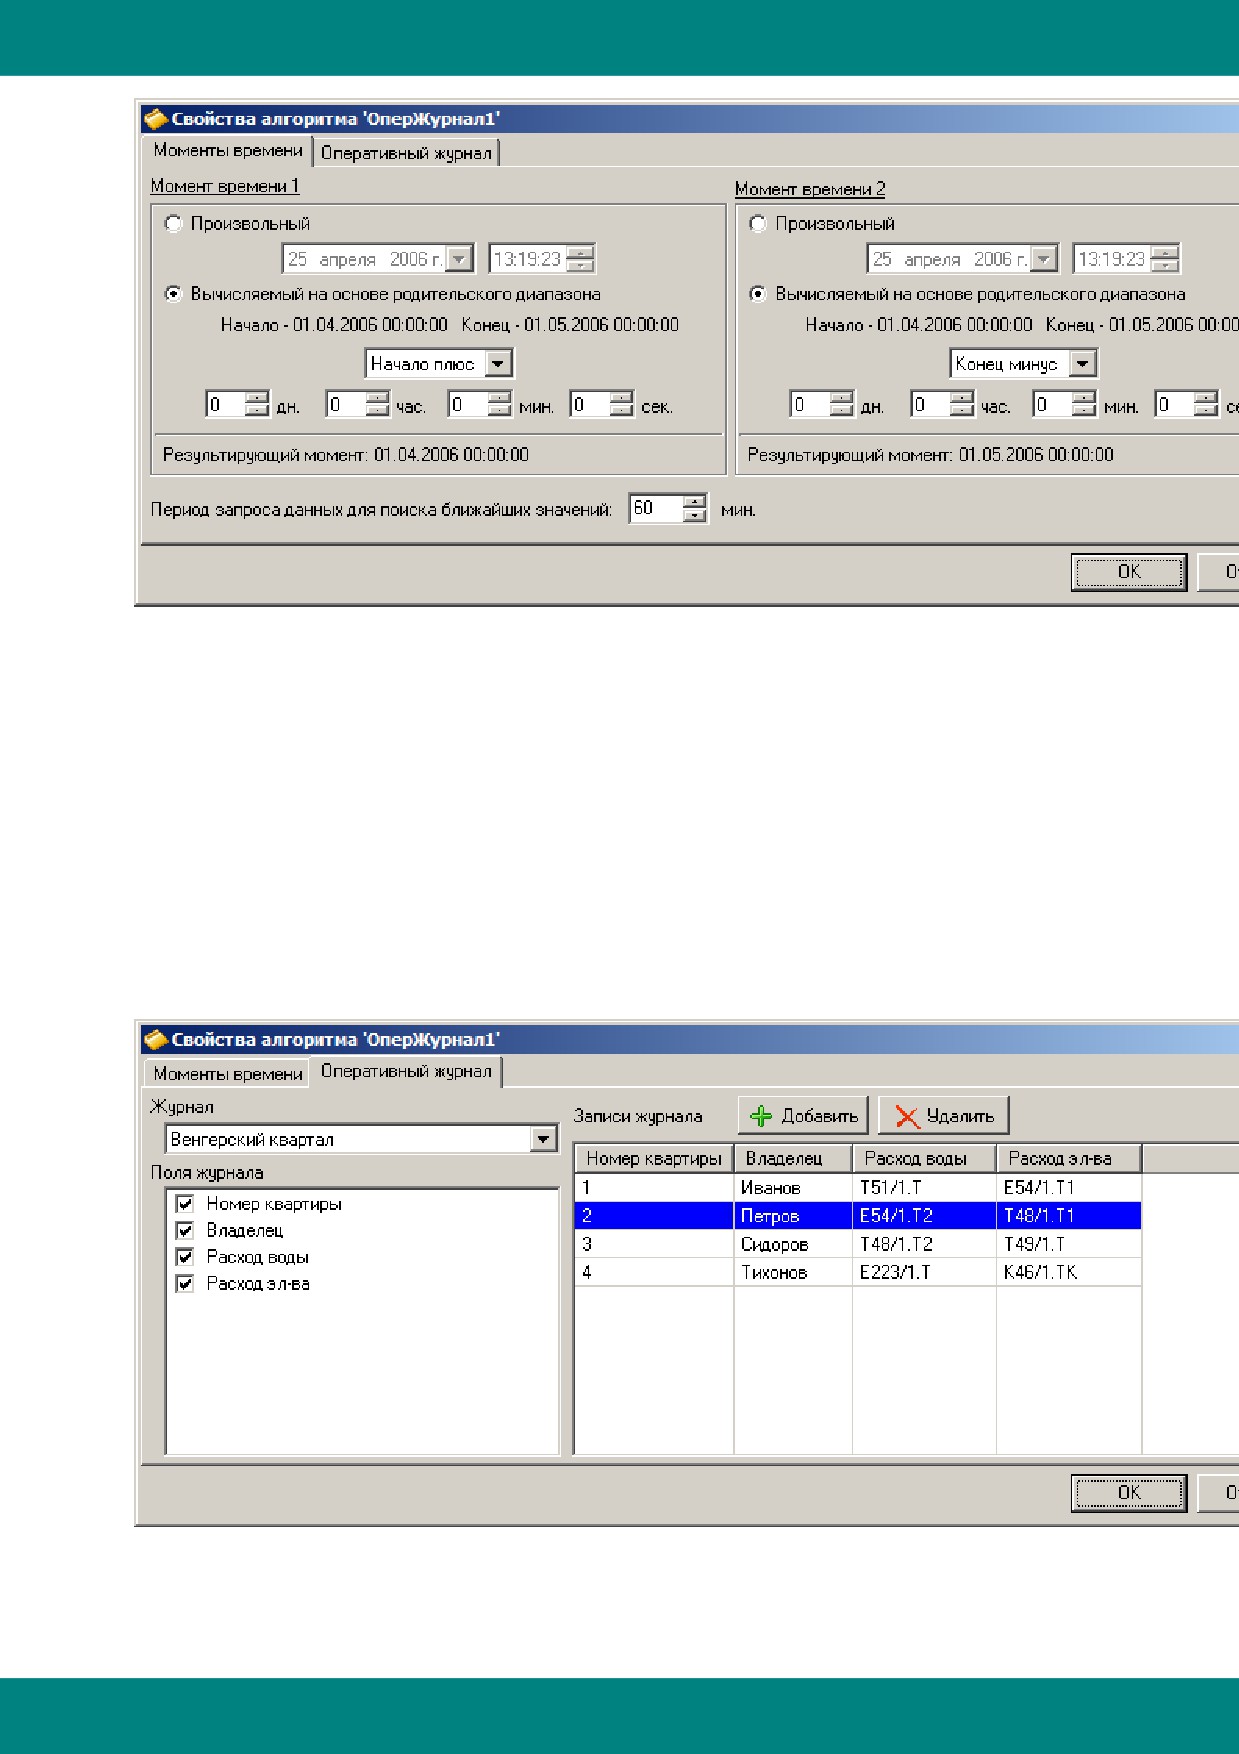
Task: Click 'Удалить' button to delete record
Action: click(944, 1116)
